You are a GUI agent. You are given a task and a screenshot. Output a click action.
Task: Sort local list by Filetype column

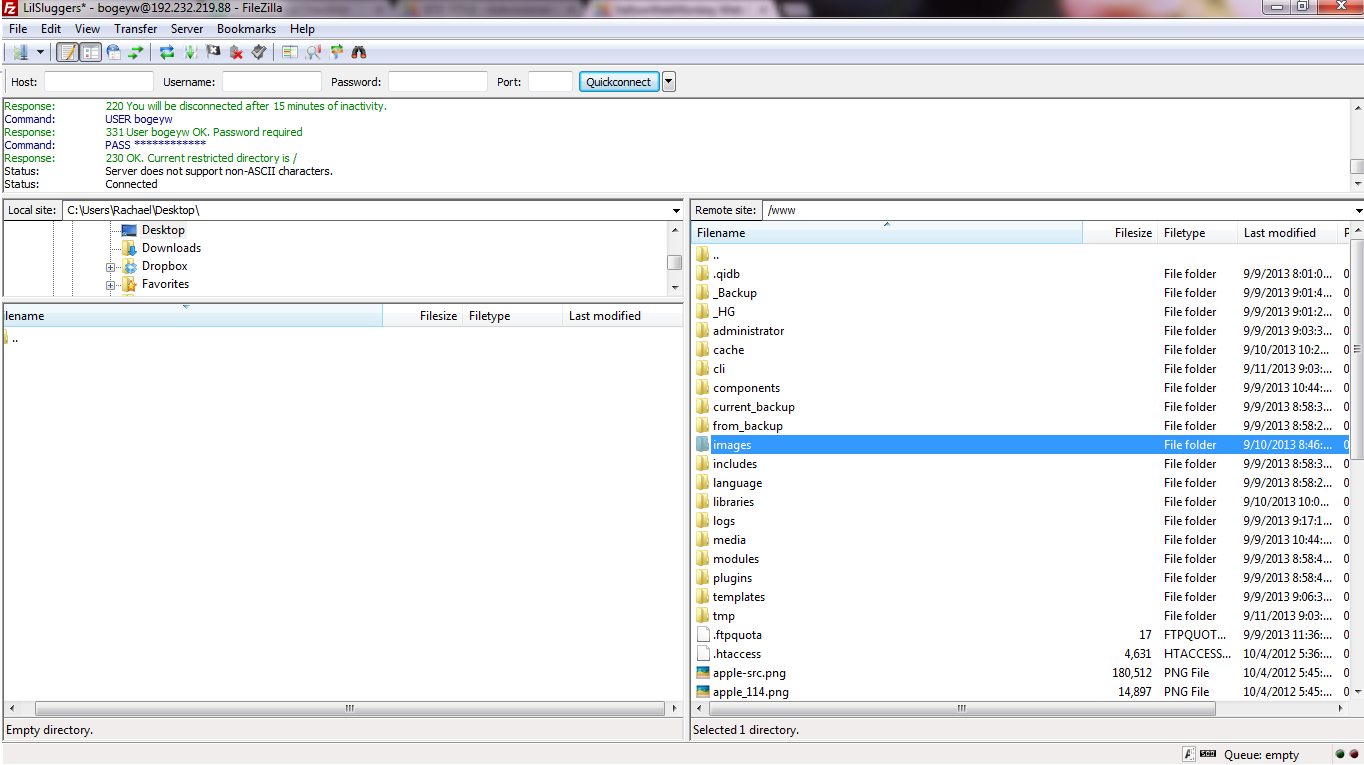(x=512, y=316)
